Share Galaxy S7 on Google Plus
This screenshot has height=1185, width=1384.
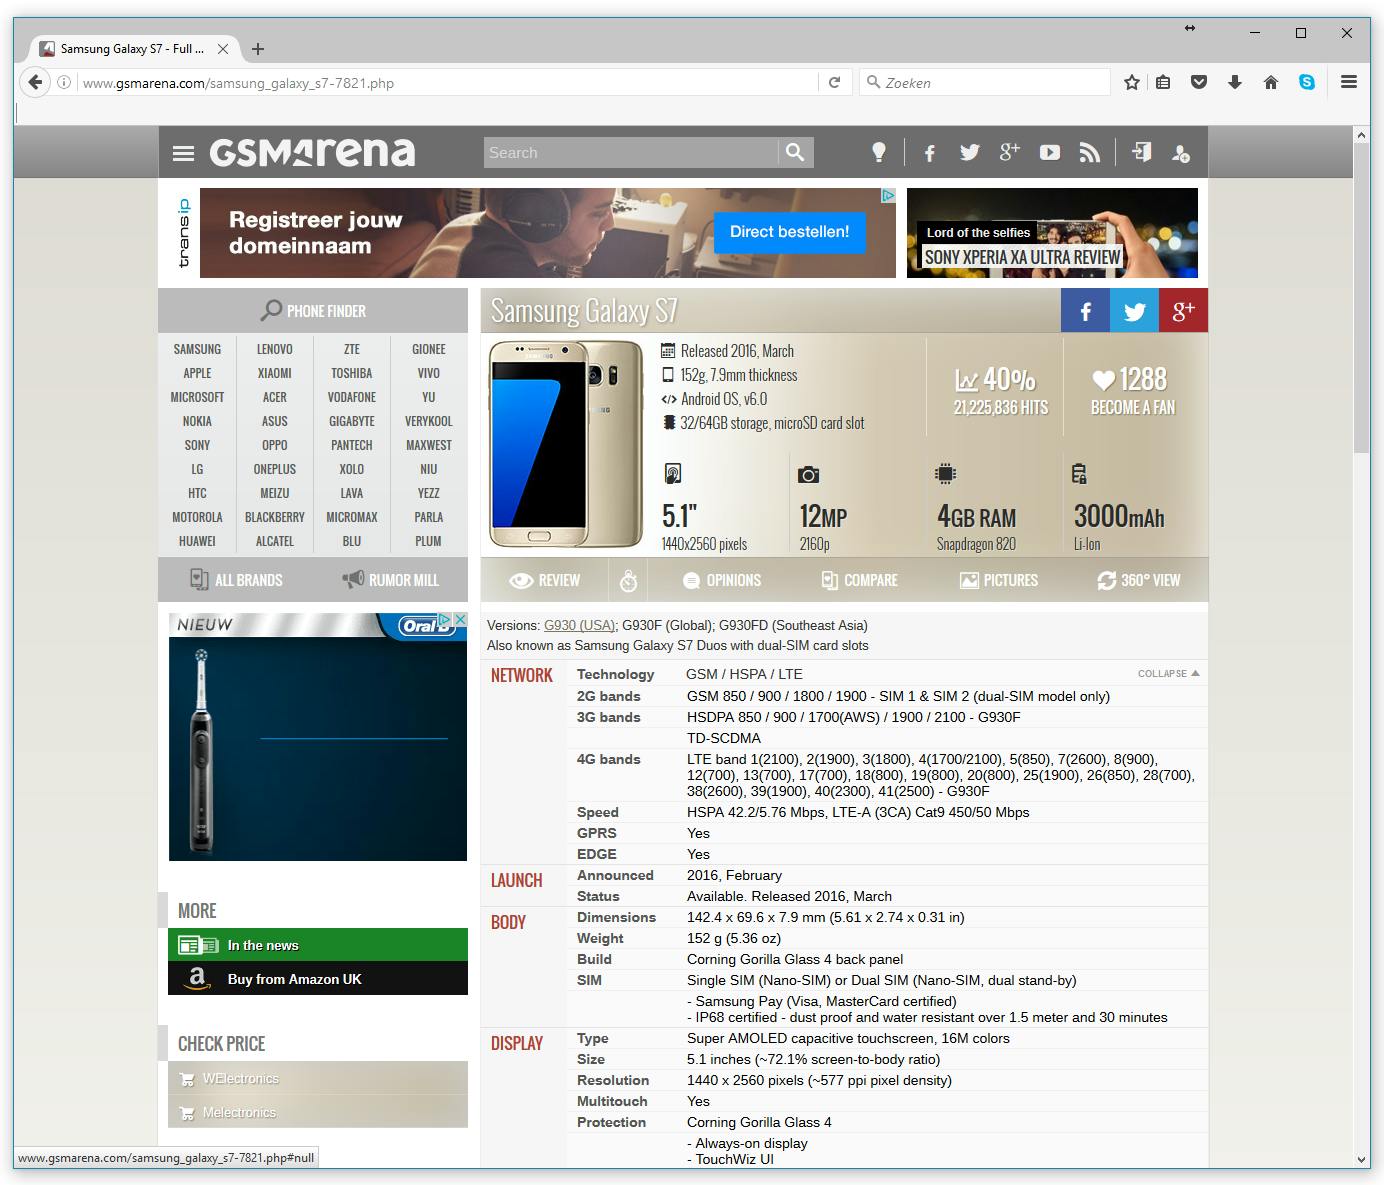pos(1183,311)
